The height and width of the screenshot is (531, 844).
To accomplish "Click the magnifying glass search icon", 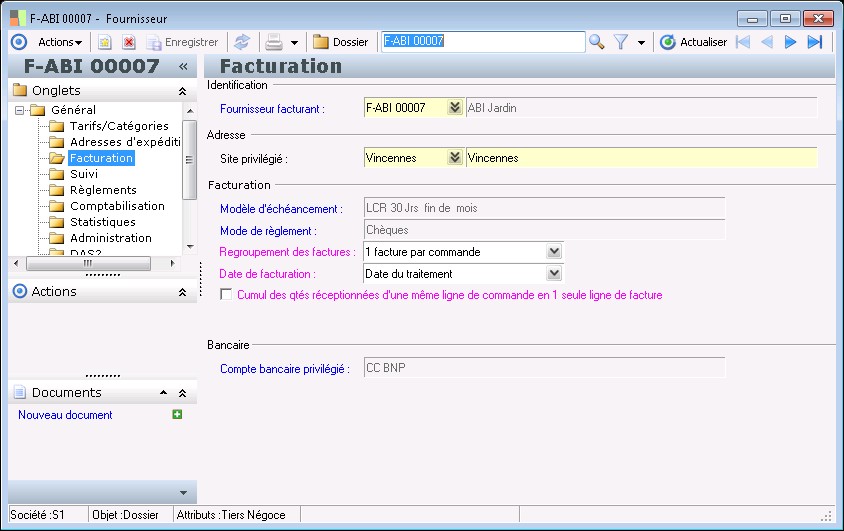I will 597,42.
